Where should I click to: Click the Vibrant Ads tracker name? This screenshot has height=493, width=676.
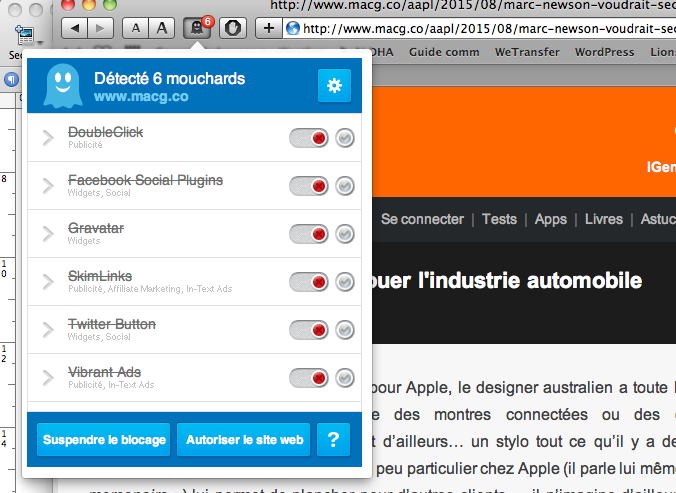[x=104, y=372]
